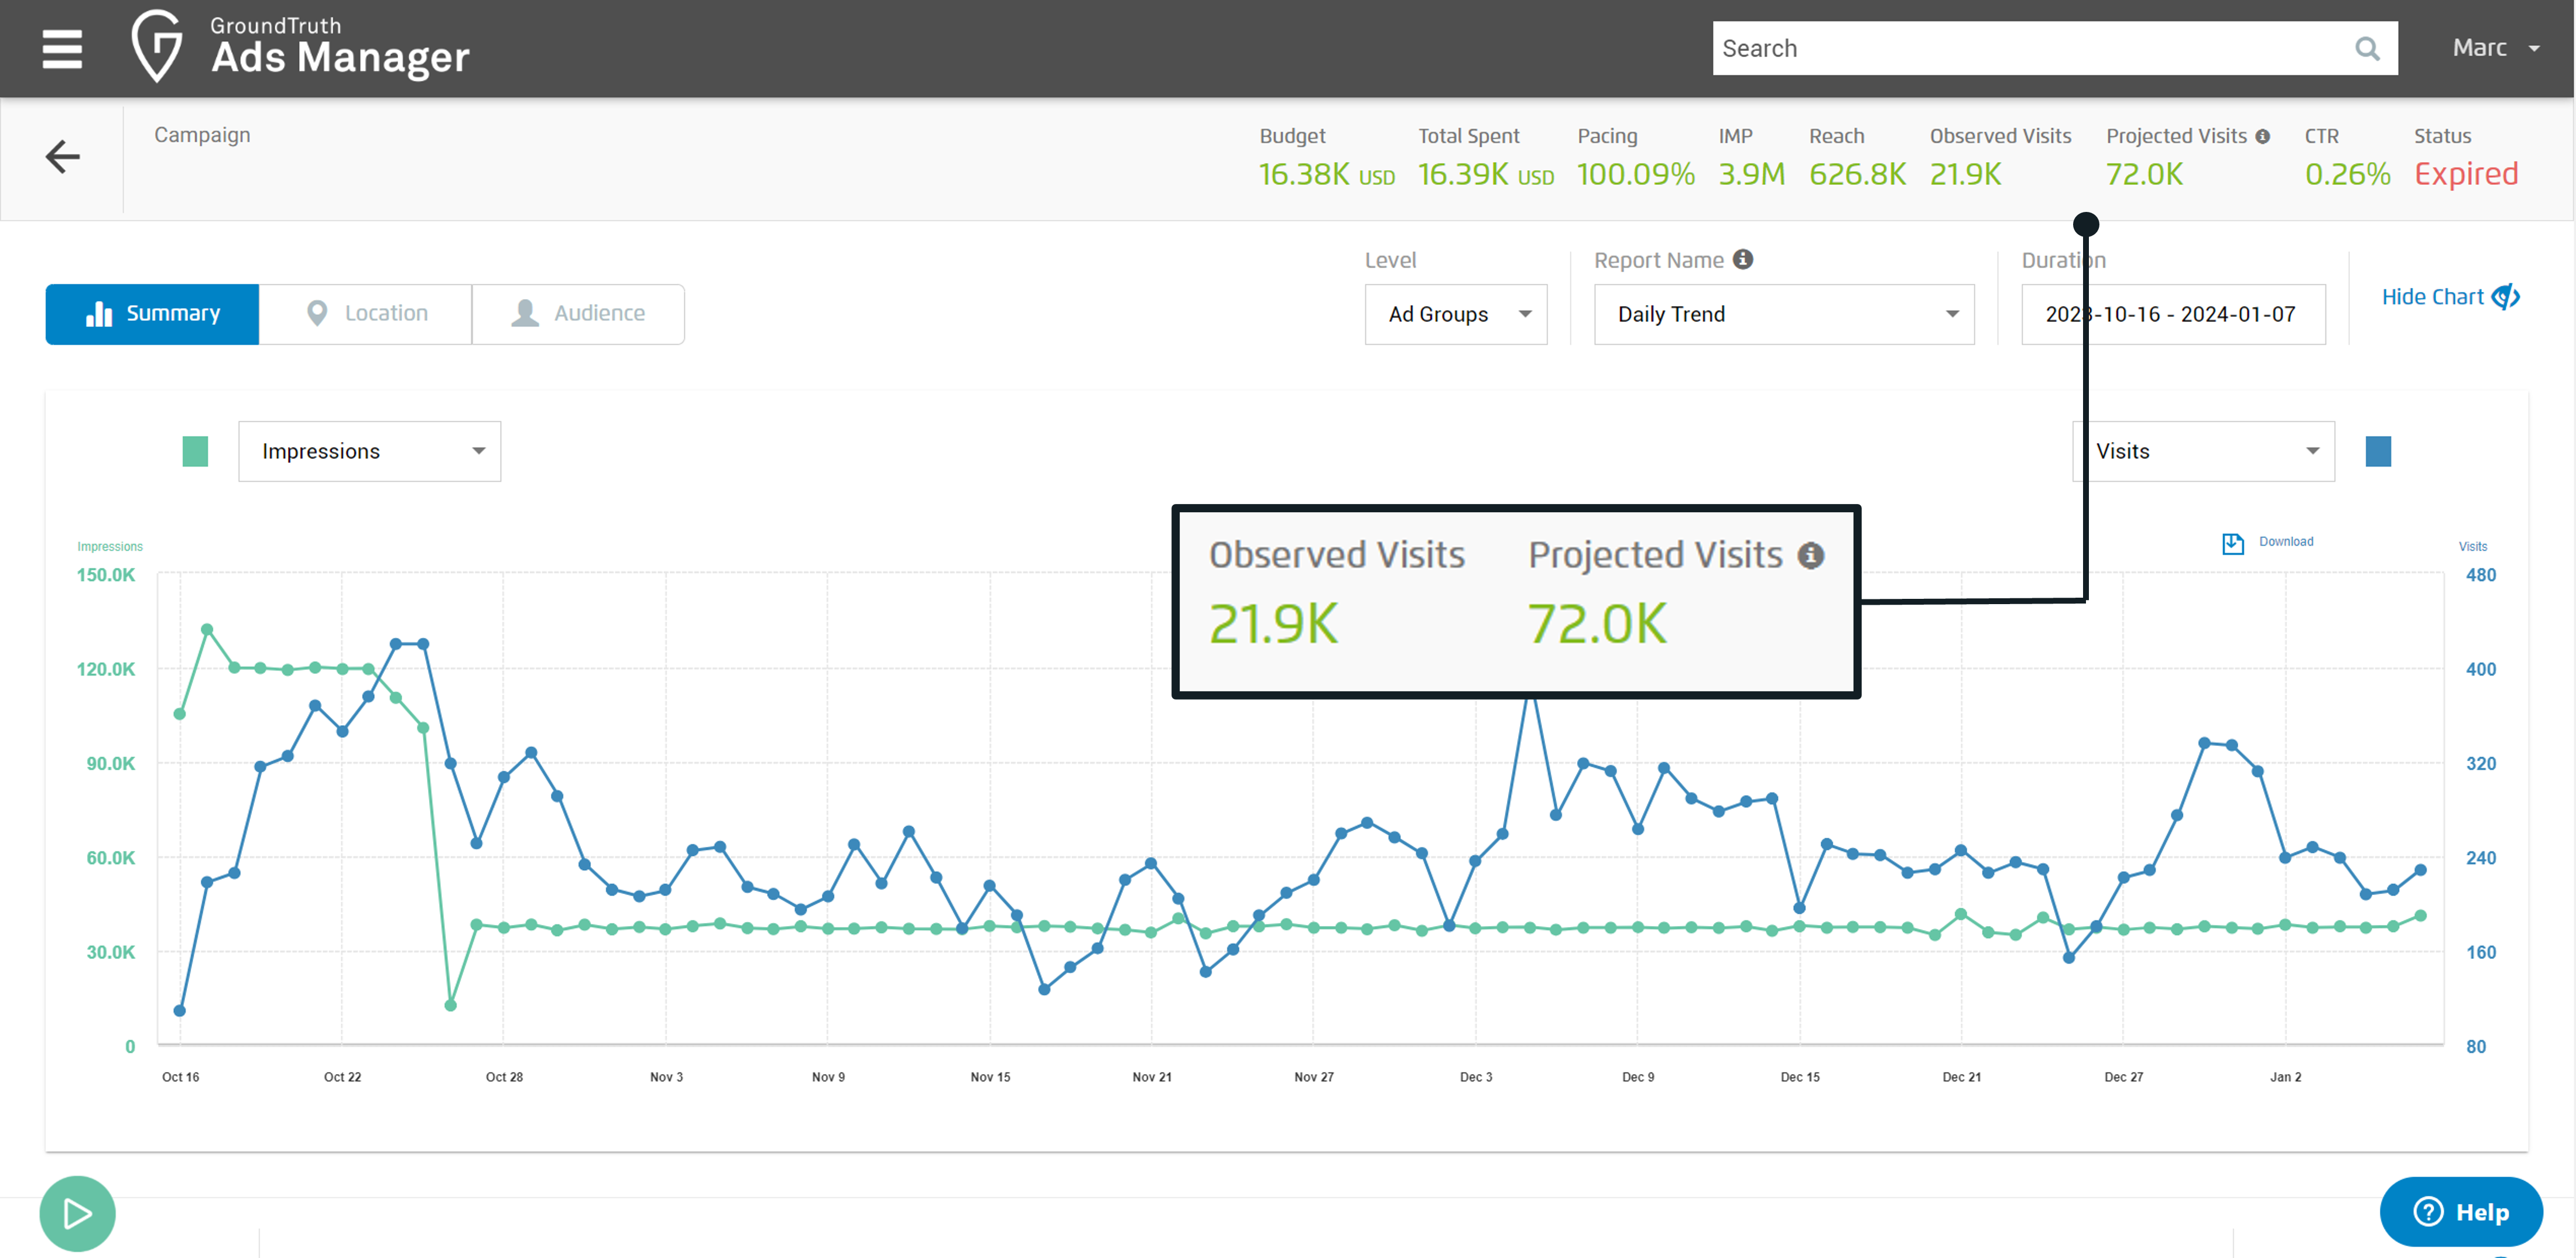Click the 3.9M IMP value

coord(1751,174)
